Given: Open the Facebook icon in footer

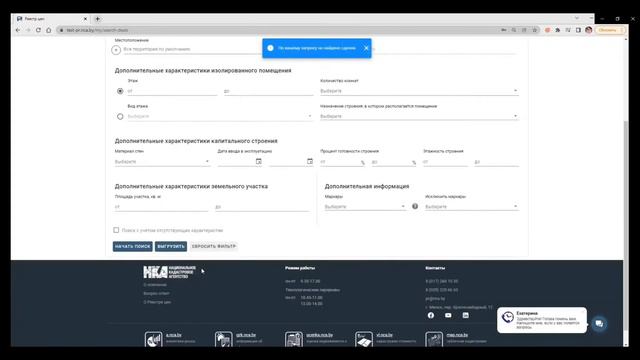Looking at the screenshot, I should click(x=431, y=315).
